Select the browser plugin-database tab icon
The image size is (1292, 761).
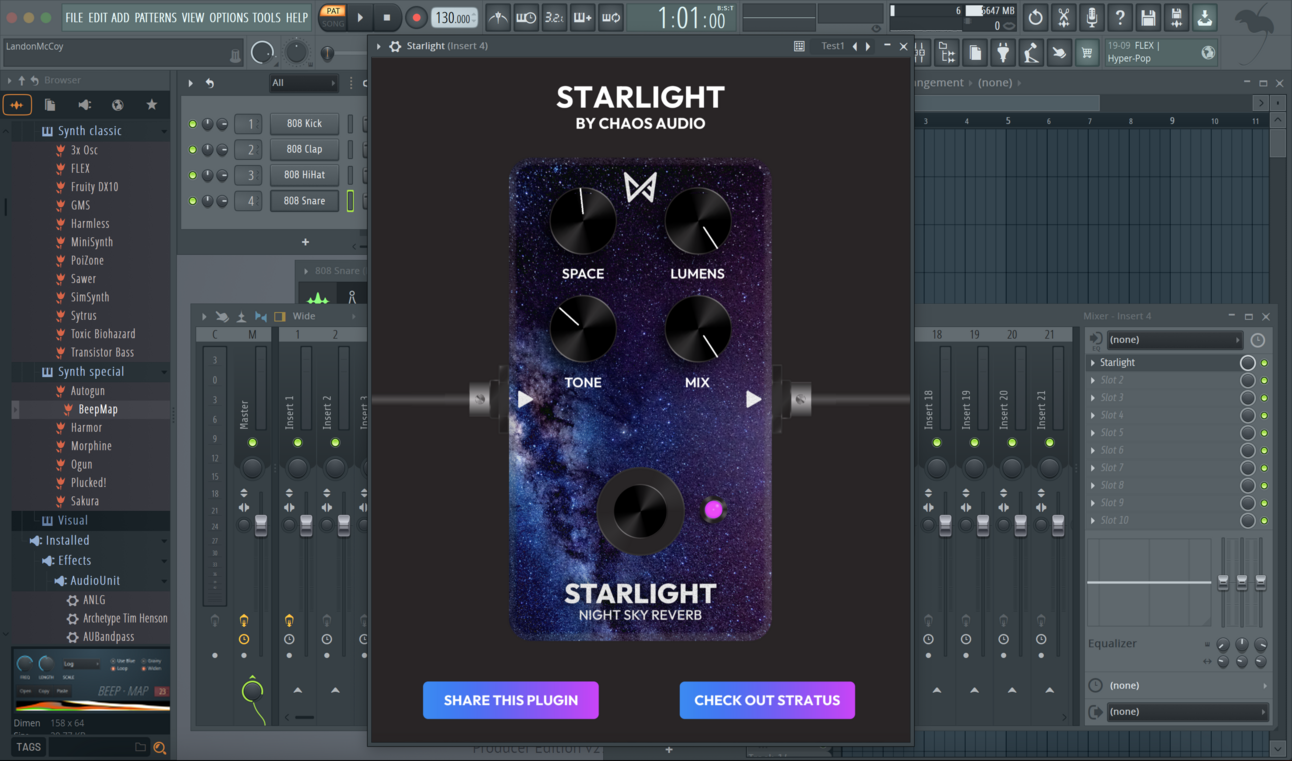point(17,105)
